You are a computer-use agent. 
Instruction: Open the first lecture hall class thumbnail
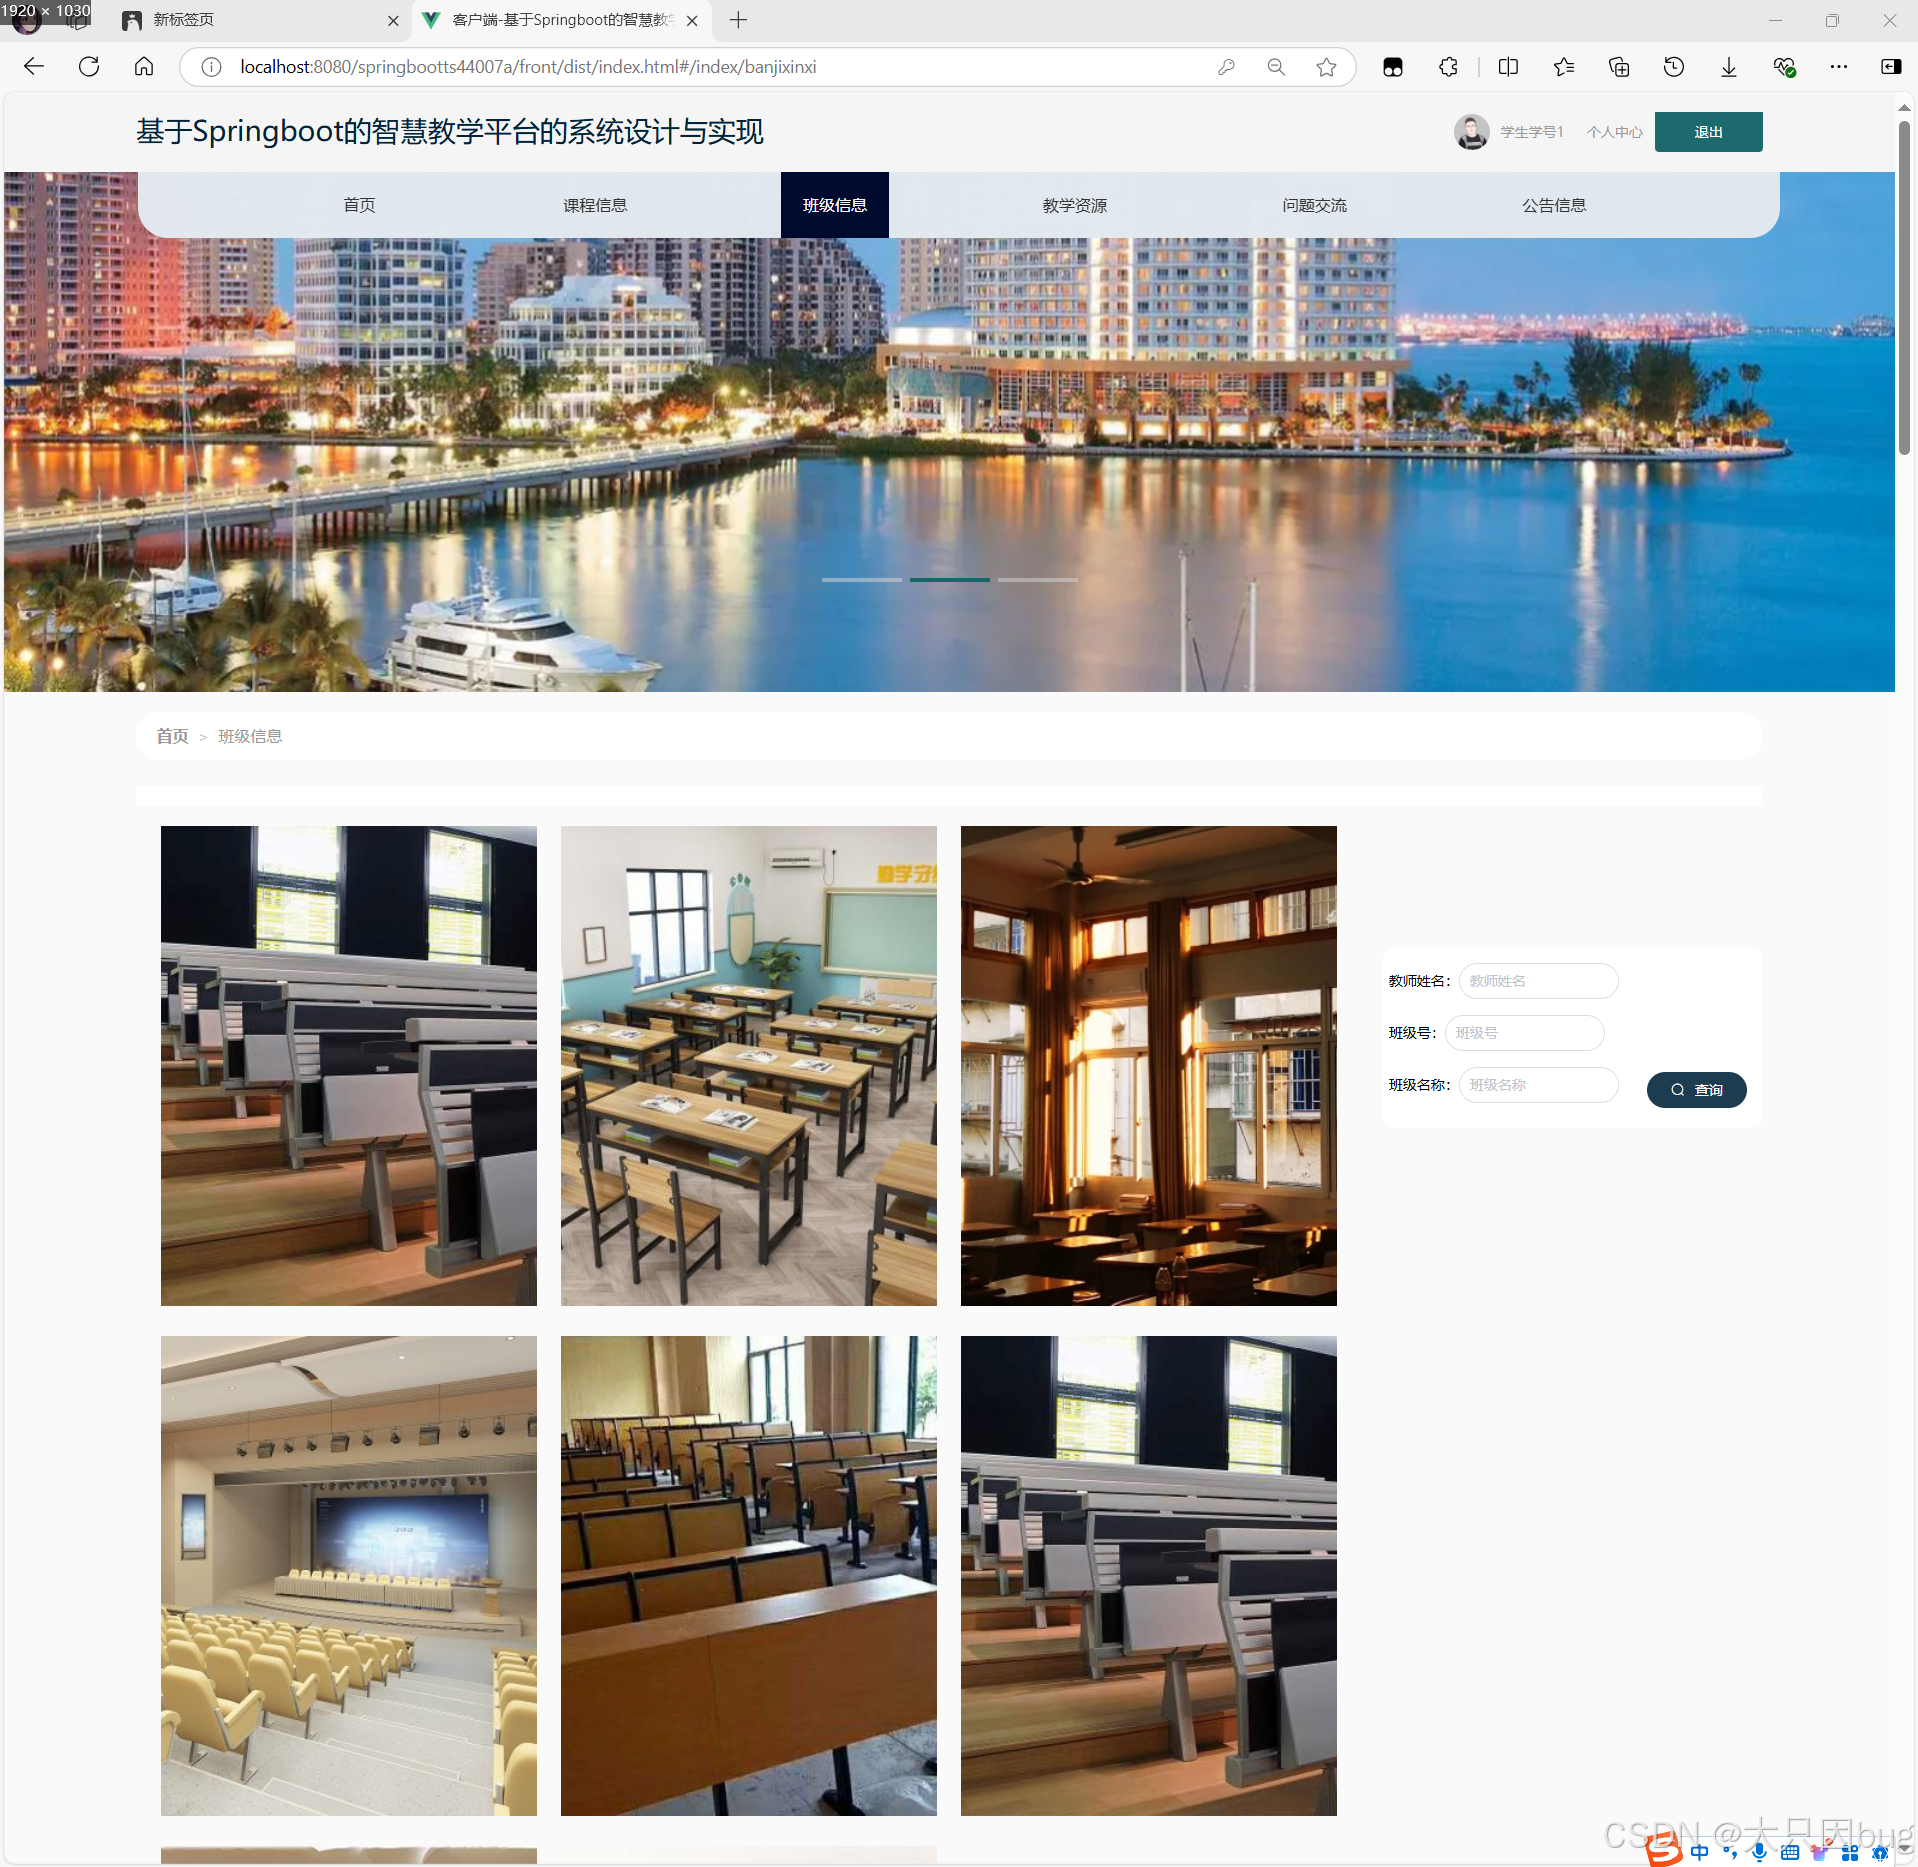(x=348, y=1066)
